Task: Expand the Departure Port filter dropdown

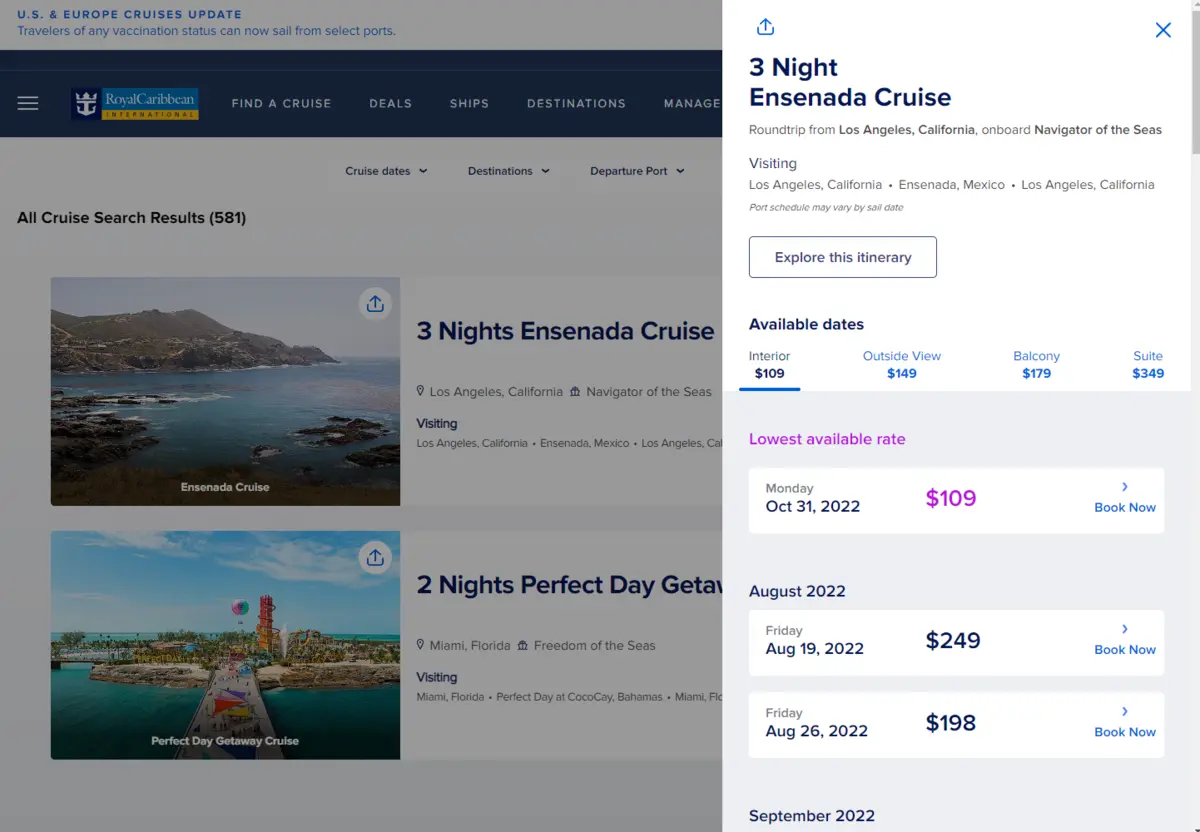Action: (x=637, y=171)
